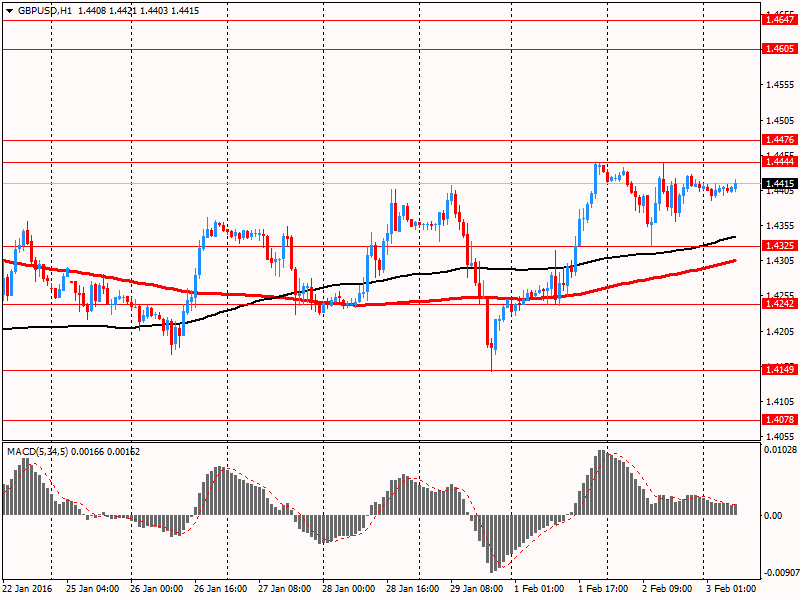
Task: Click the 1.4355 price scale value
Action: 781,226
